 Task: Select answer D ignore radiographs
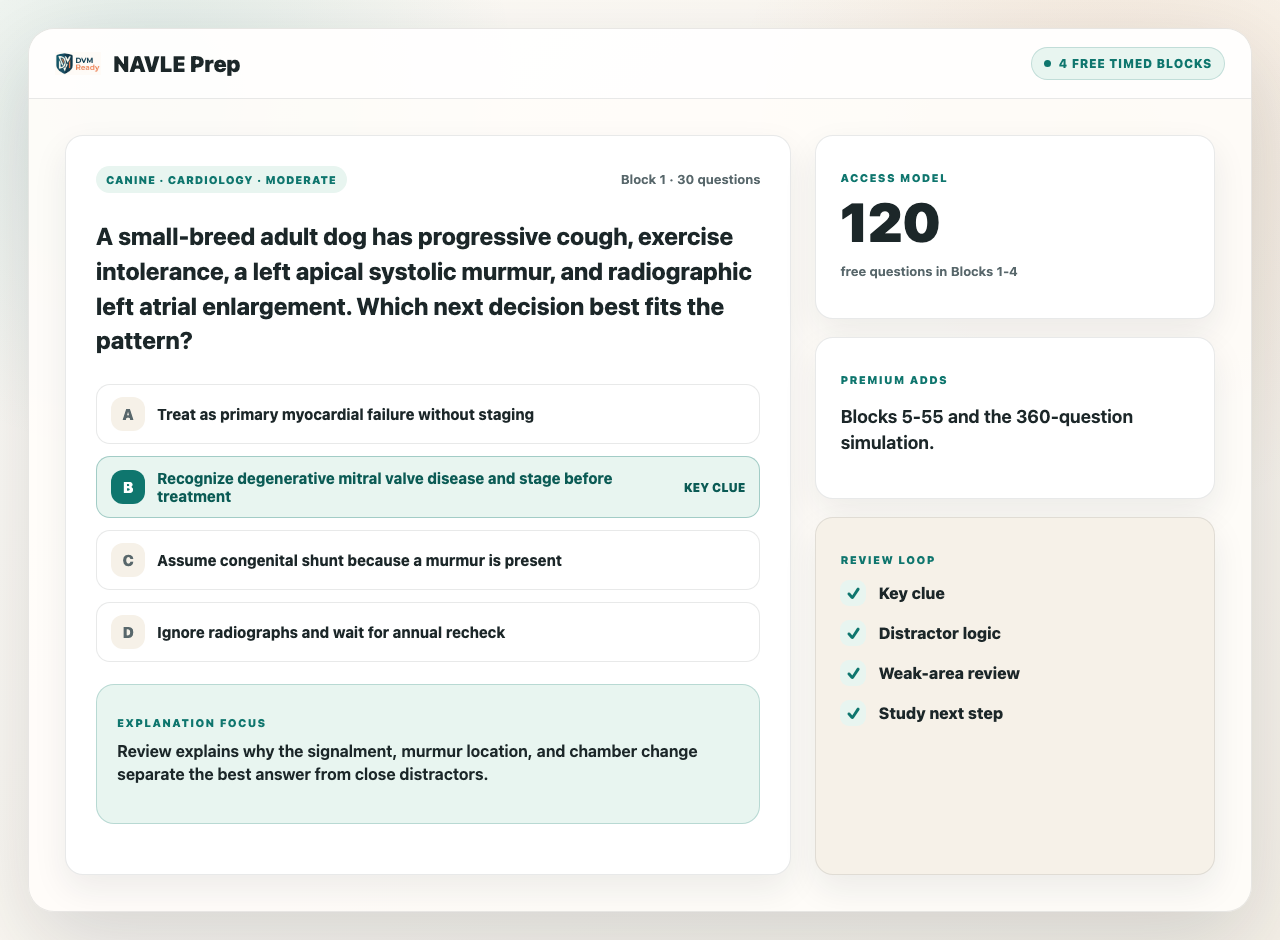[x=428, y=632]
